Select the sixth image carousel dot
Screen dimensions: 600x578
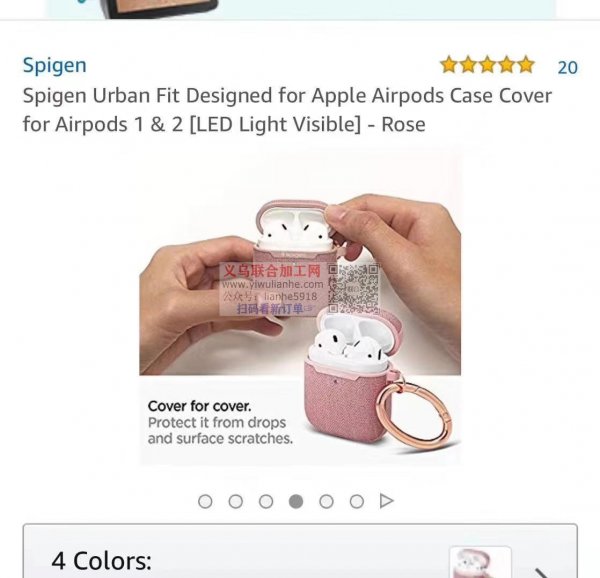pos(357,501)
